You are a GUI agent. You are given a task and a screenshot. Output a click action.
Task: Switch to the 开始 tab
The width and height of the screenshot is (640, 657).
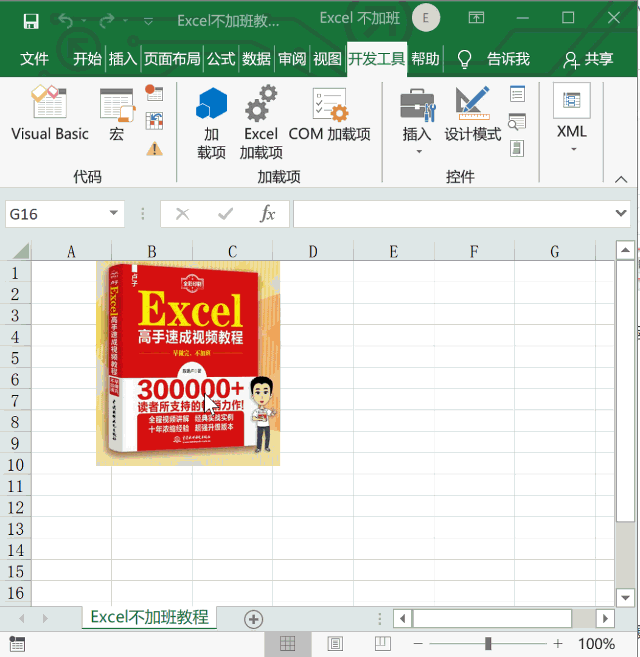tap(87, 59)
